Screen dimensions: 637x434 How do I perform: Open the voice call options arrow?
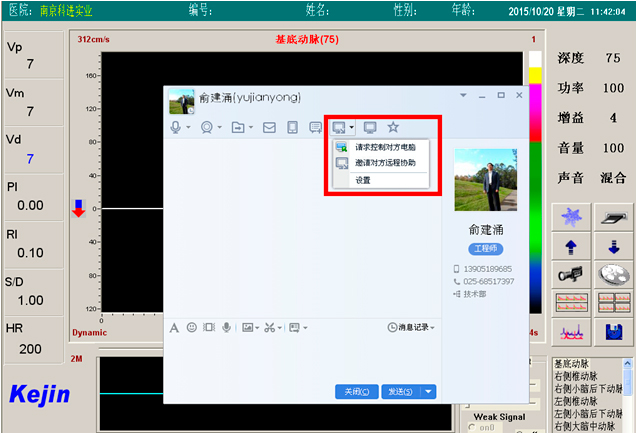coord(188,127)
